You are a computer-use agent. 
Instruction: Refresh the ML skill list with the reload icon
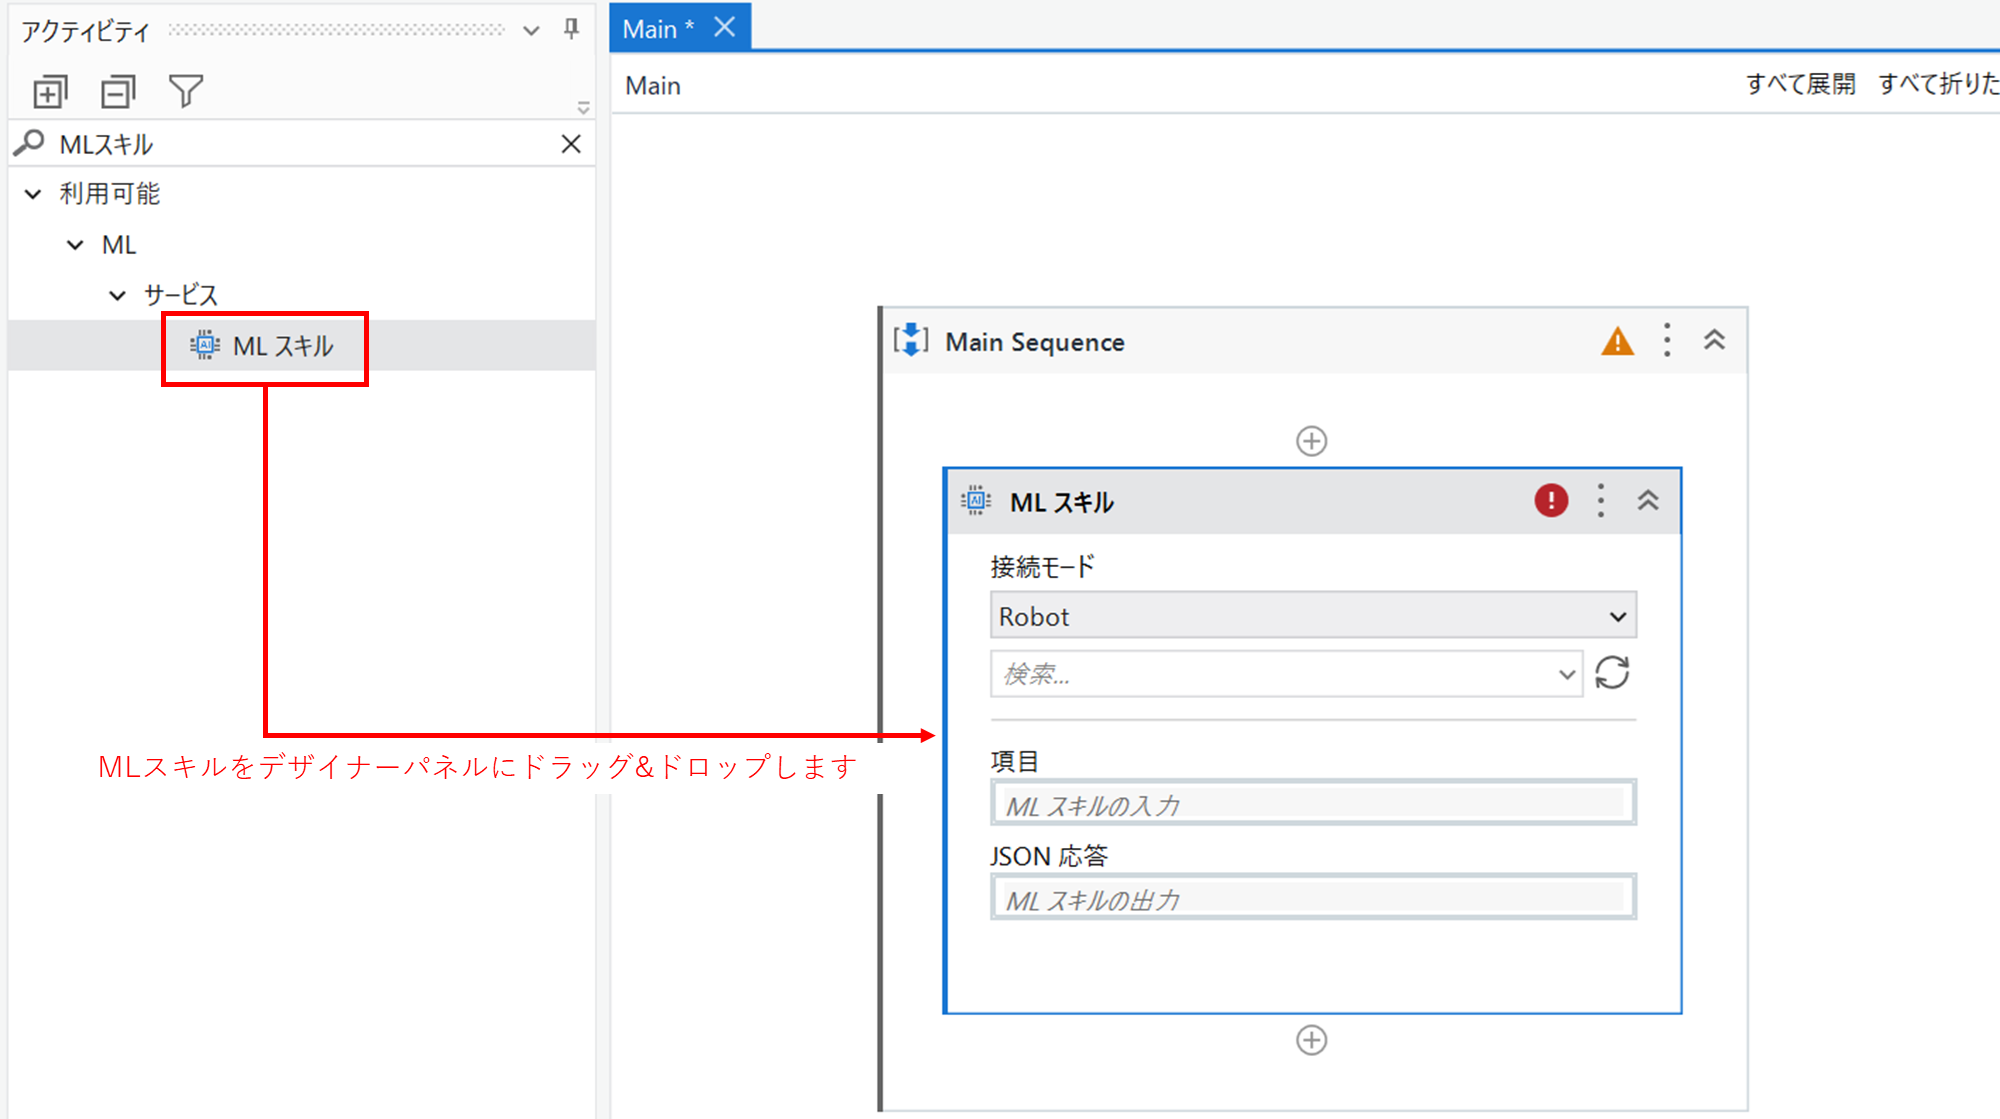(1612, 673)
